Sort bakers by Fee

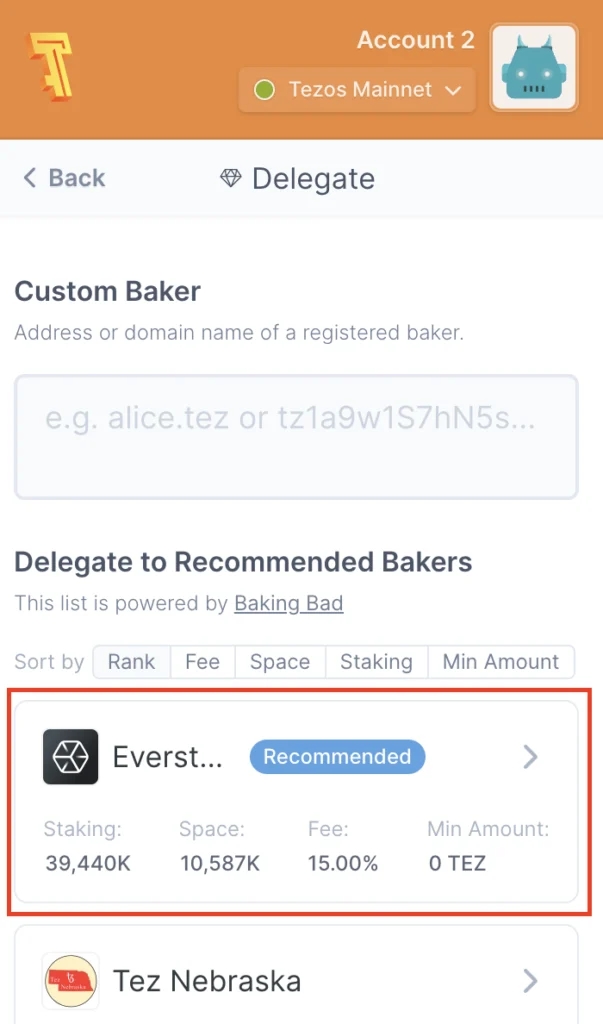tap(202, 662)
